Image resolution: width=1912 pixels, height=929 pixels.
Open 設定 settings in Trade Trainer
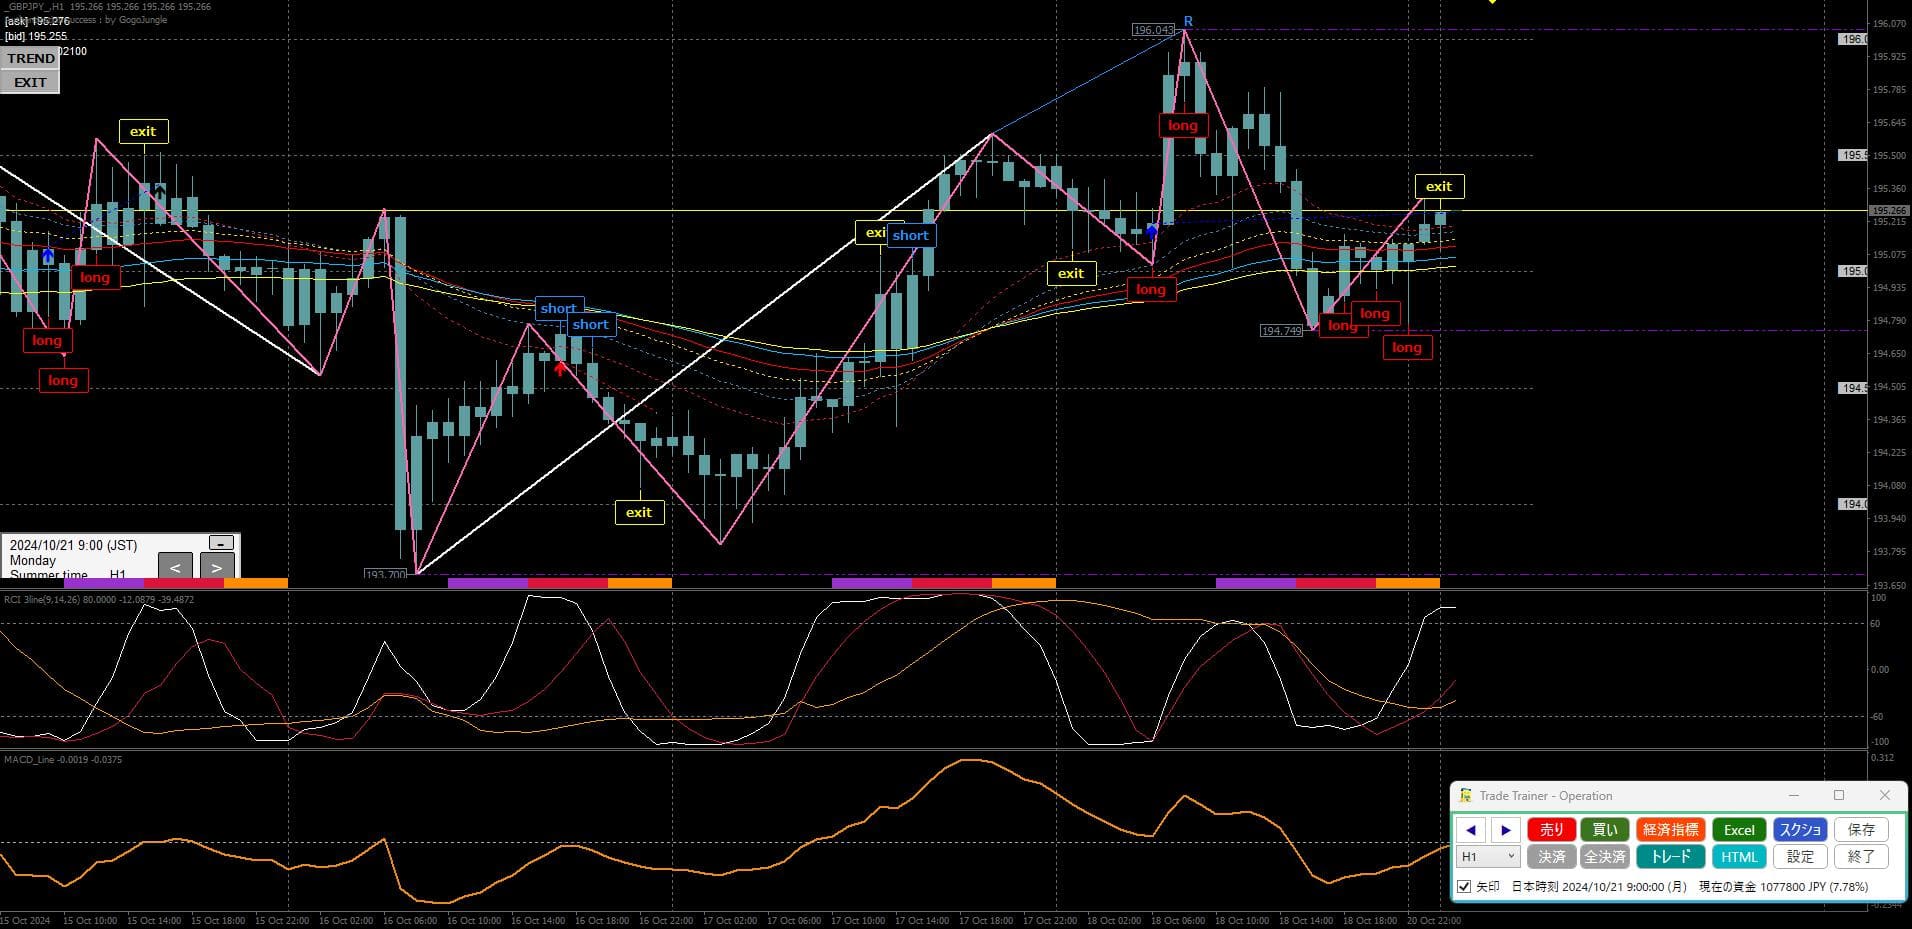tap(1800, 857)
